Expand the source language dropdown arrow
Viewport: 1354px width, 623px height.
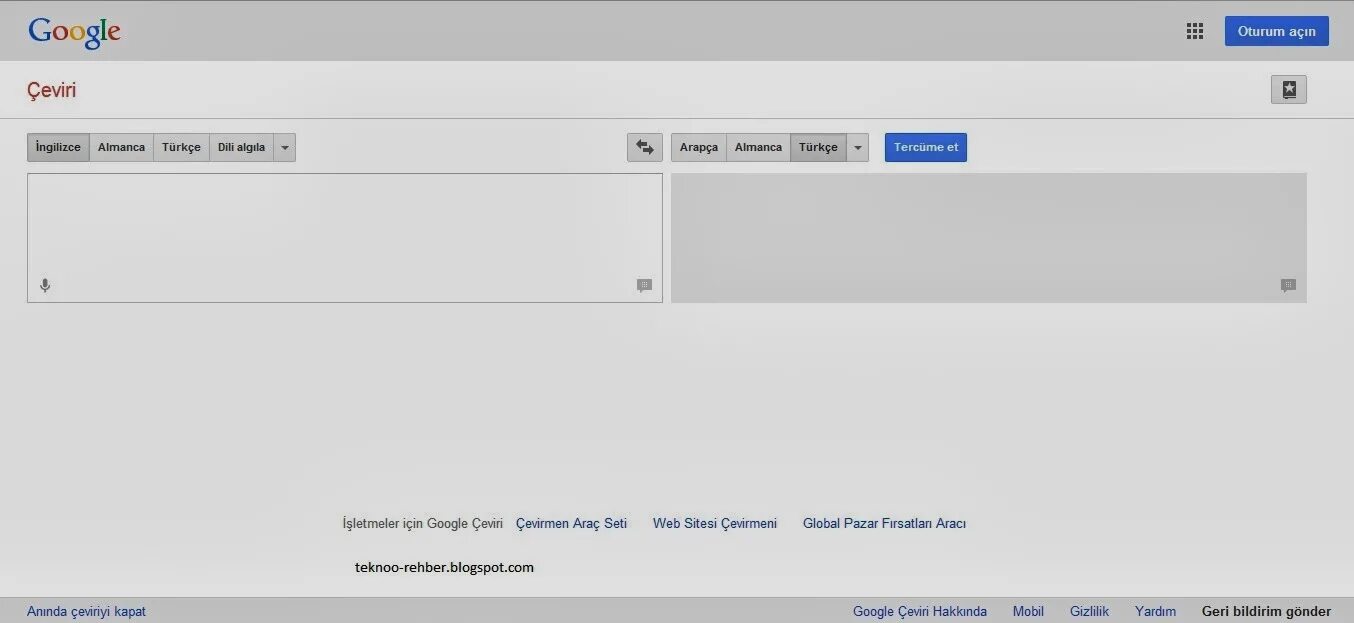tap(285, 147)
